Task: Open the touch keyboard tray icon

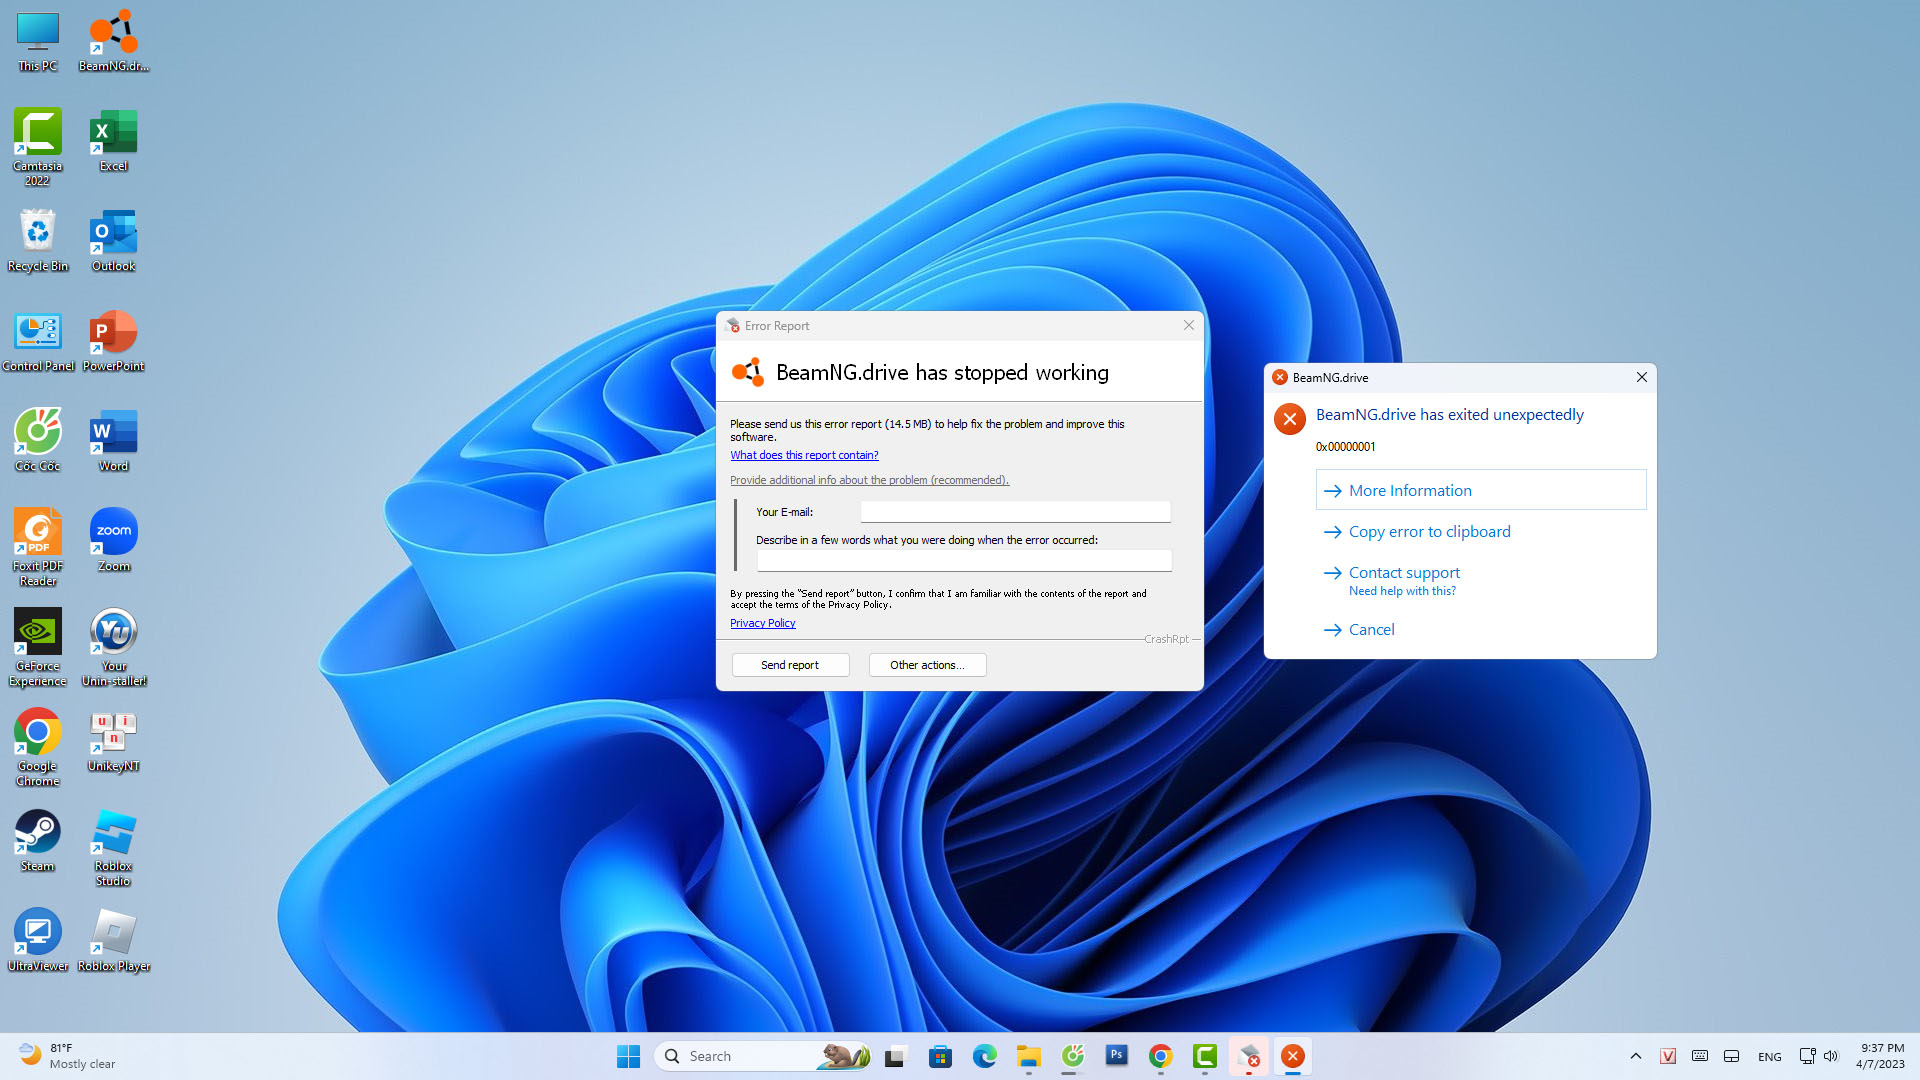Action: click(x=1700, y=1056)
